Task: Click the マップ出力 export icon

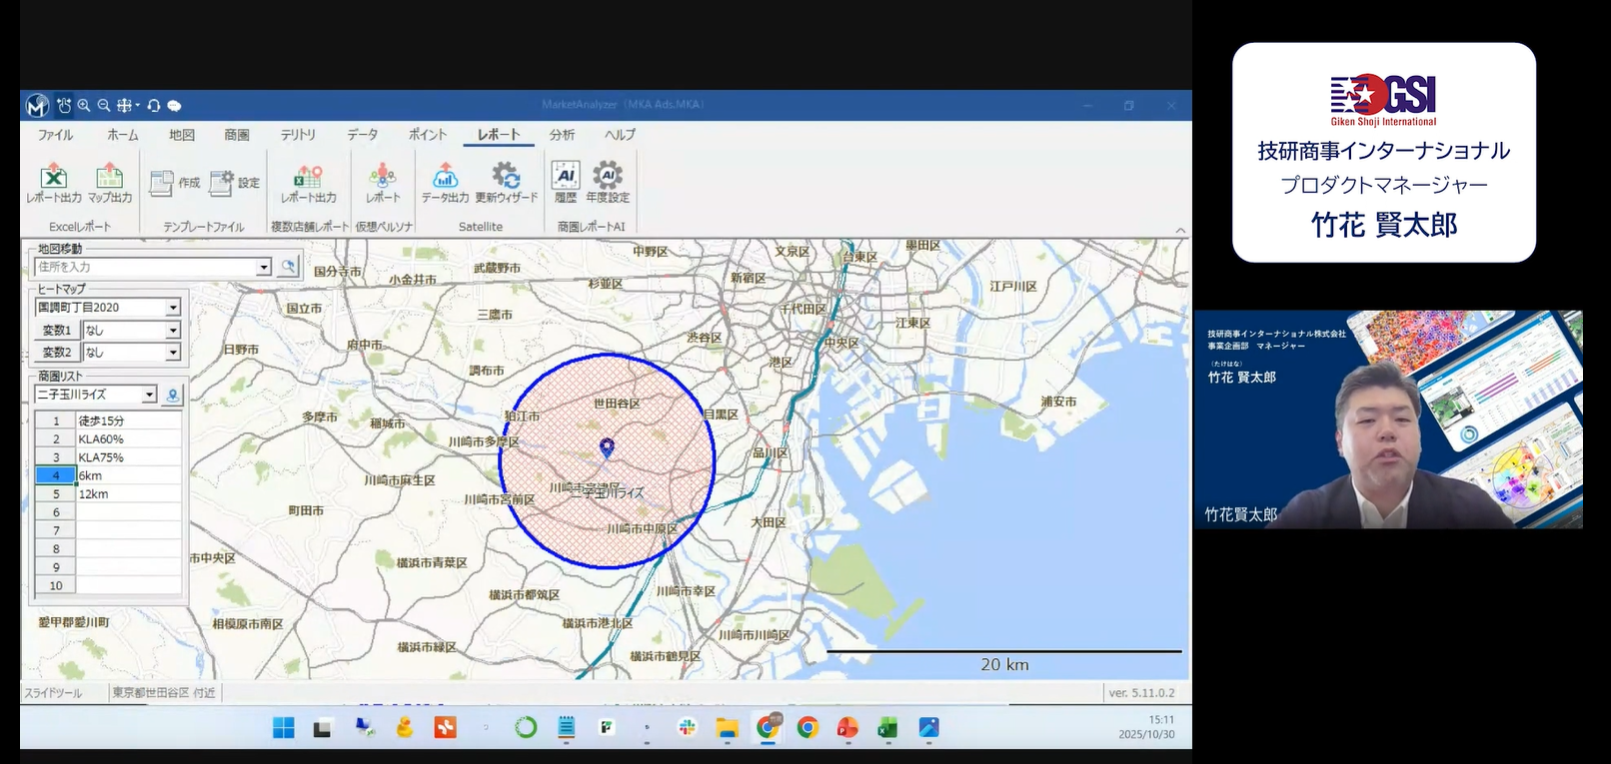Action: click(x=110, y=183)
